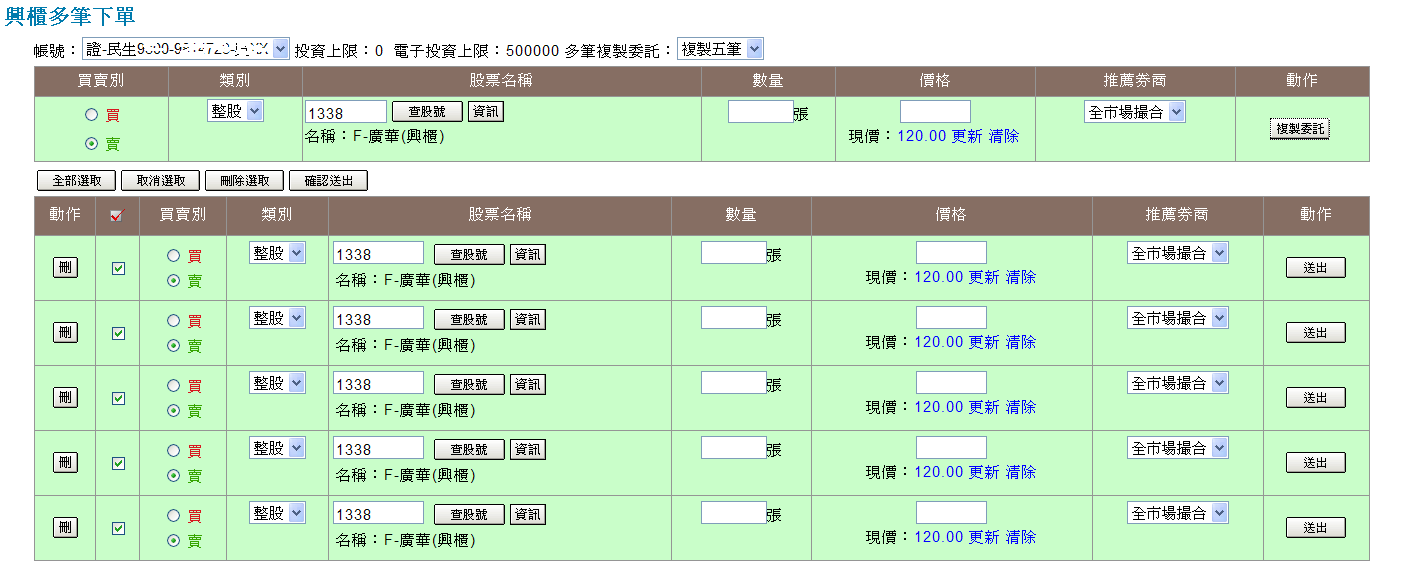Click the 數量 quantity field in first order row
Image resolution: width=1402 pixels, height=575 pixels.
(733, 253)
